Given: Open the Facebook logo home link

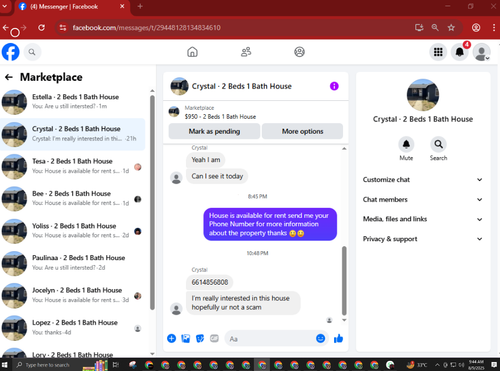Looking at the screenshot, I should (x=11, y=52).
